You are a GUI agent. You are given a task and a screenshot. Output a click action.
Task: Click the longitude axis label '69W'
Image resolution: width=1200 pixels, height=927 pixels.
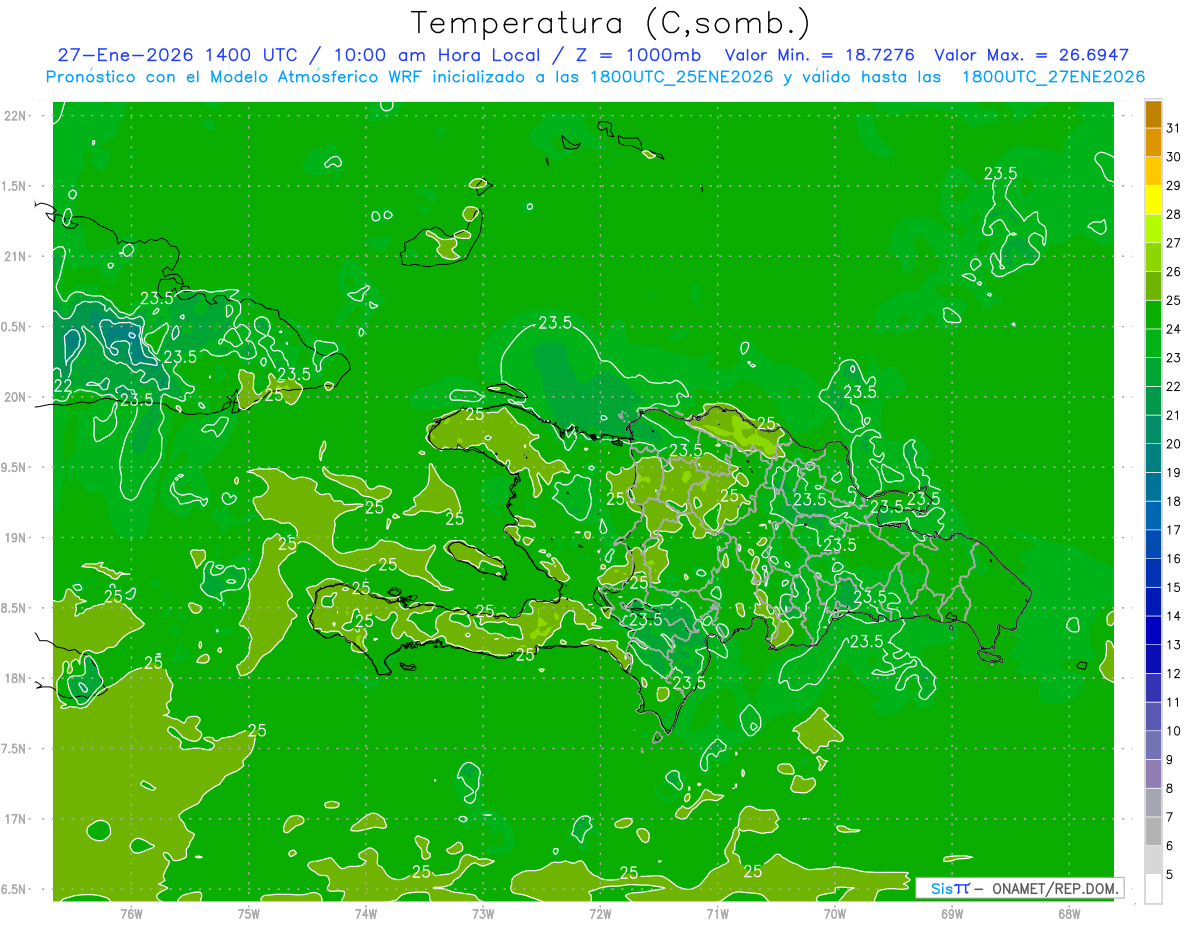(952, 913)
